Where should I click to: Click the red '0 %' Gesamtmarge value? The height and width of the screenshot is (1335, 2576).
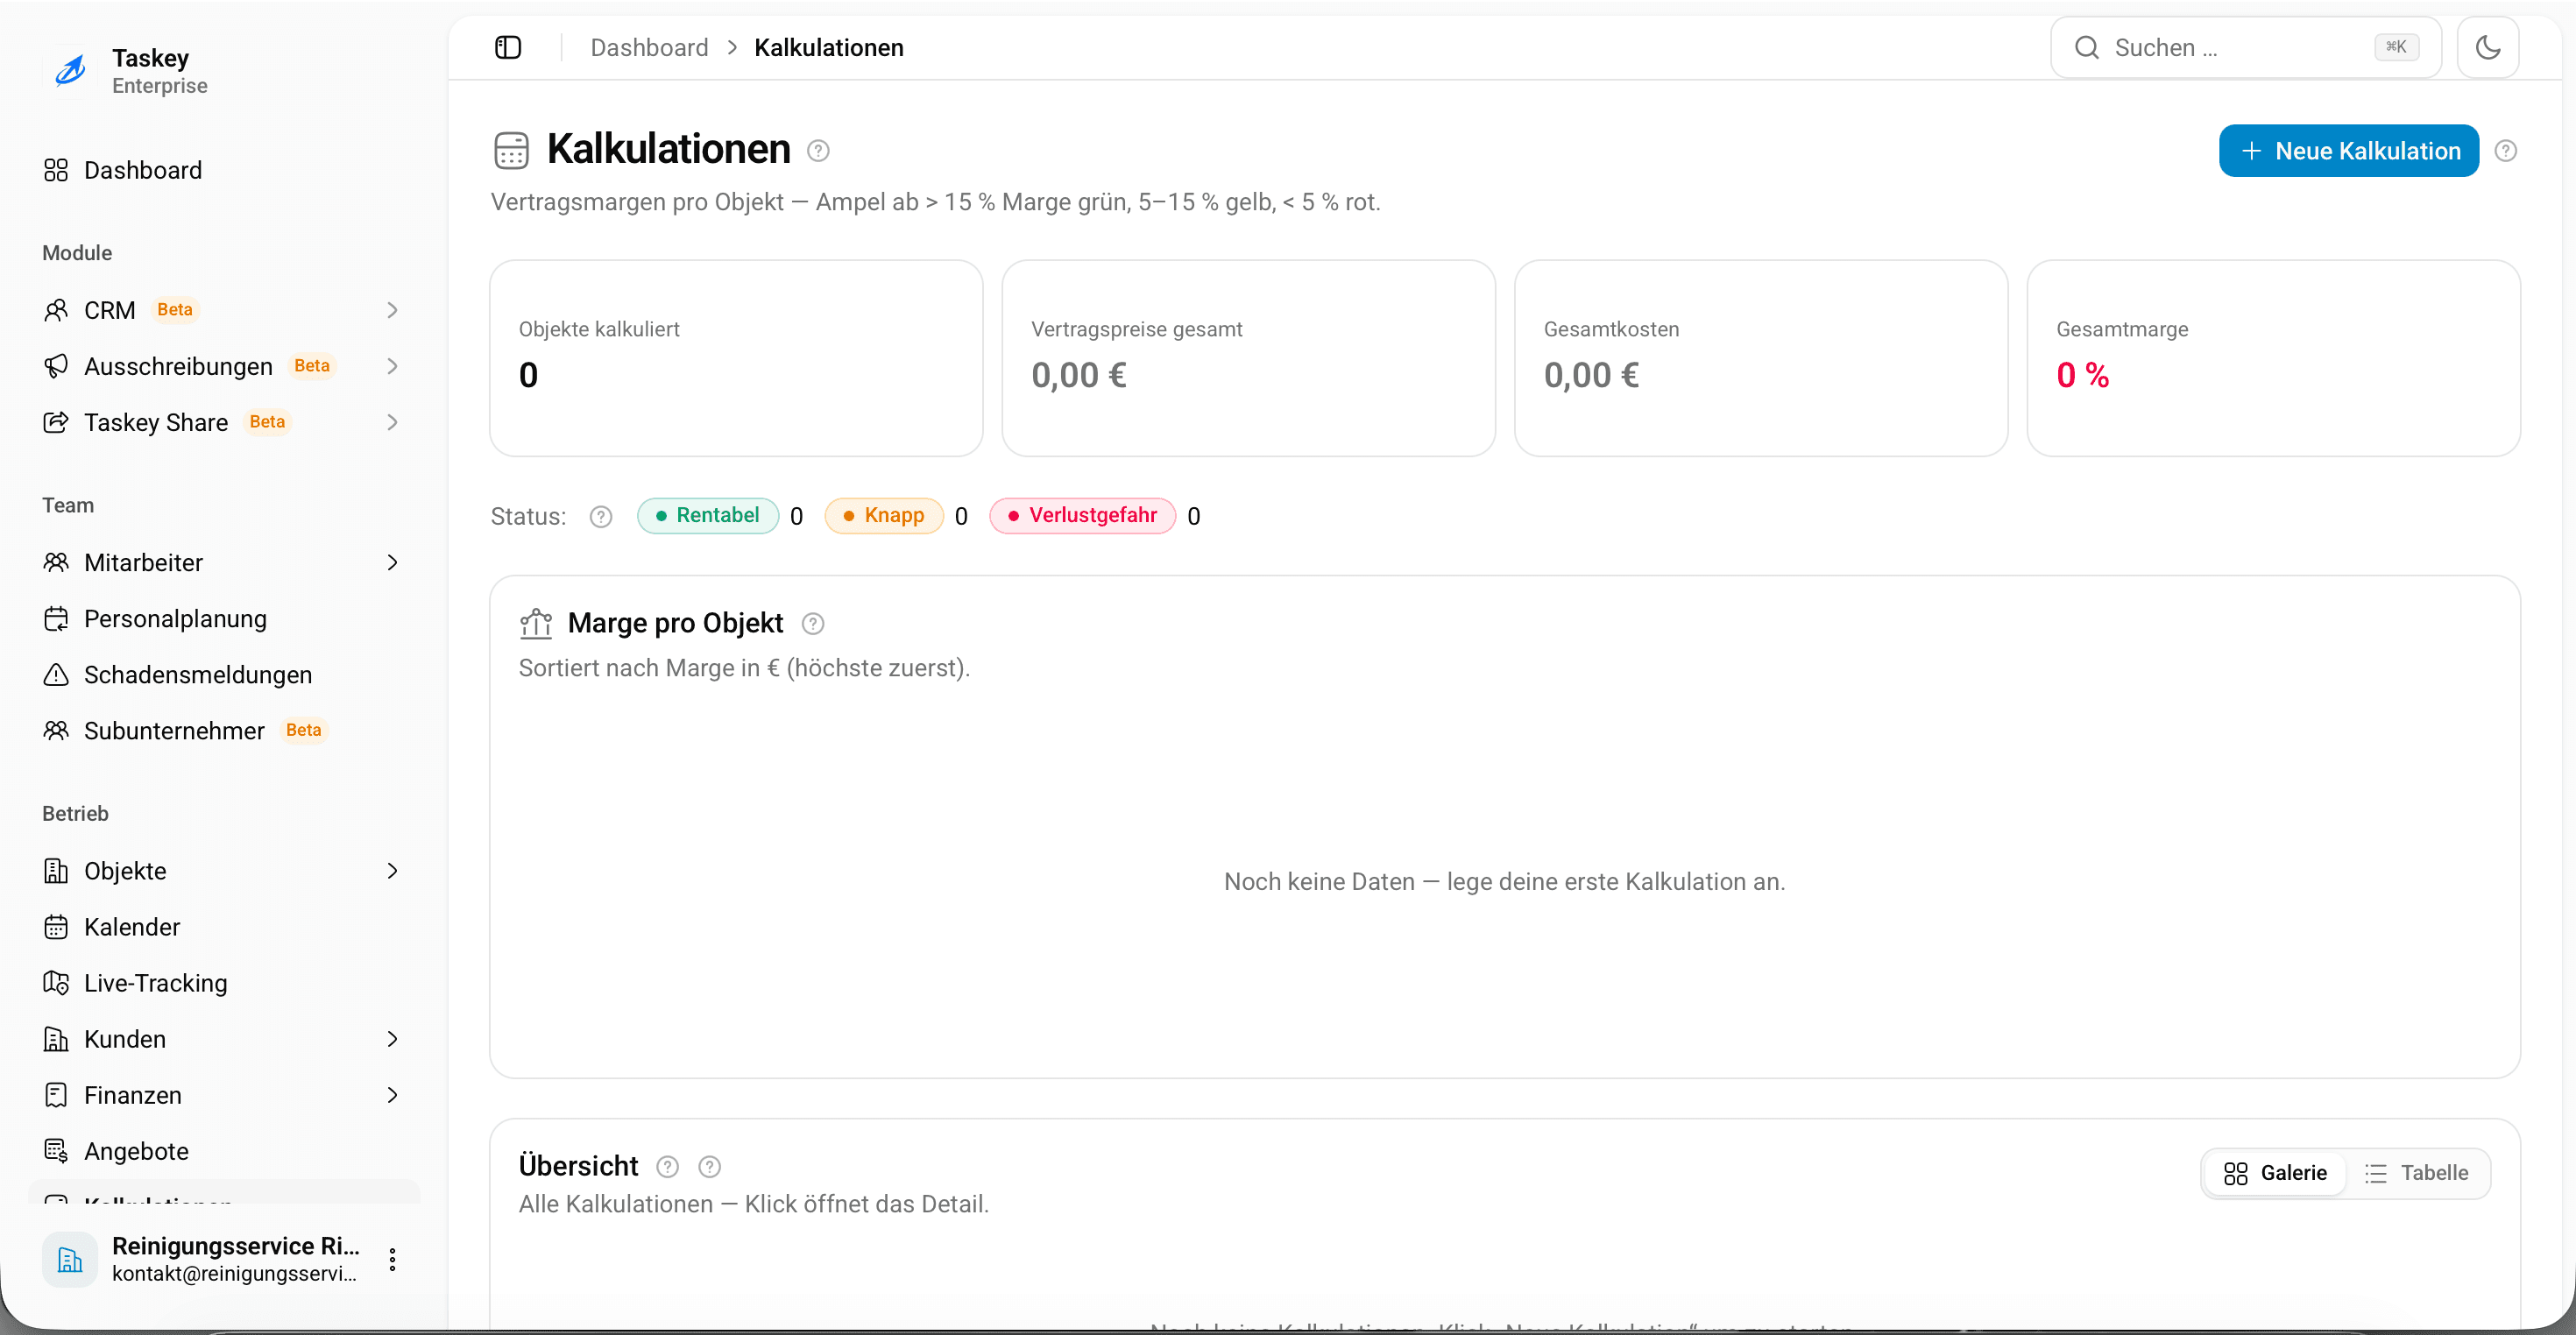click(x=2083, y=375)
